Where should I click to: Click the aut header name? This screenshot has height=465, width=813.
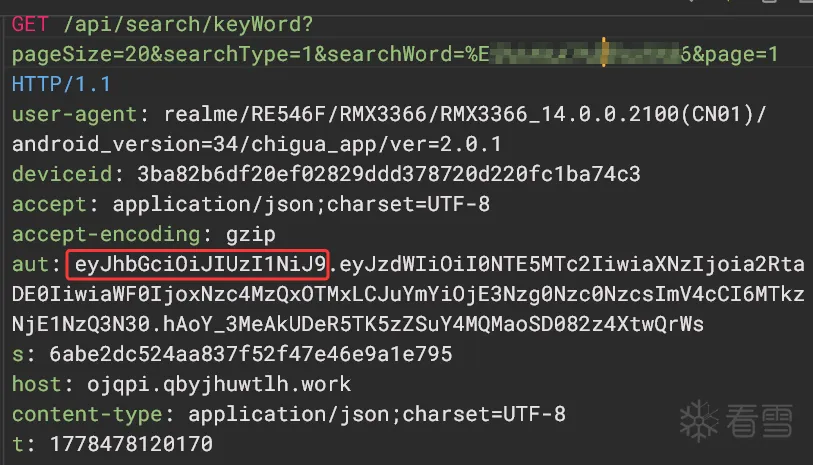[30, 264]
